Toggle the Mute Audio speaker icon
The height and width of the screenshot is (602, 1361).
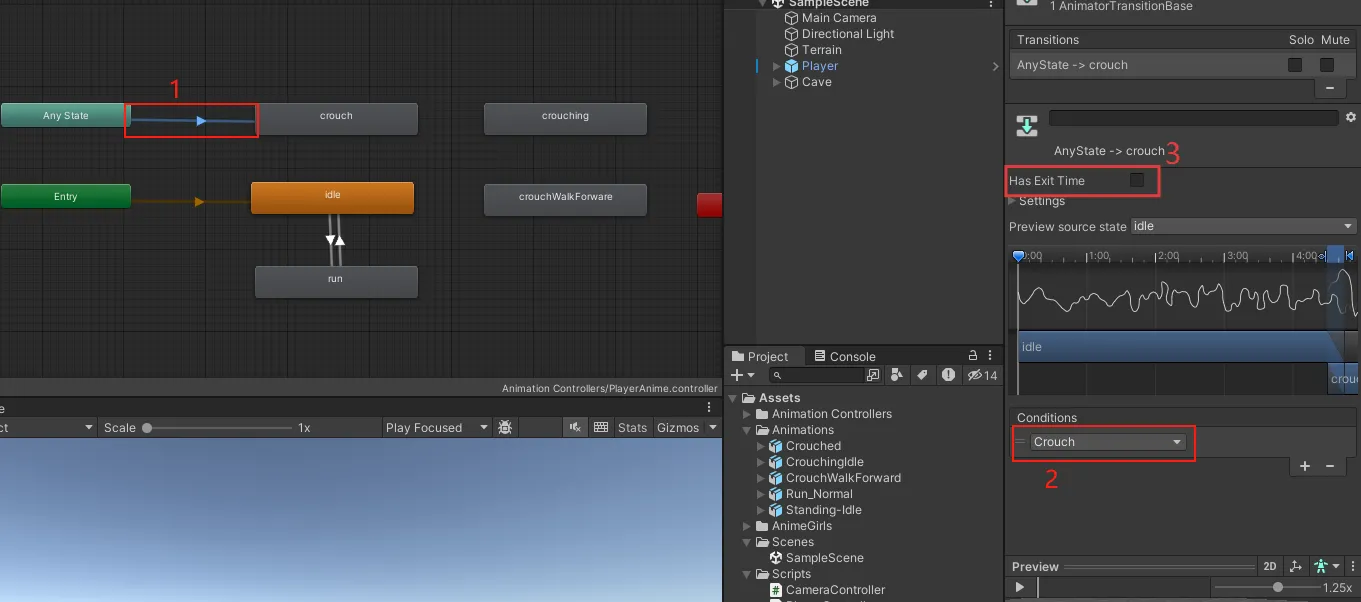tap(575, 427)
